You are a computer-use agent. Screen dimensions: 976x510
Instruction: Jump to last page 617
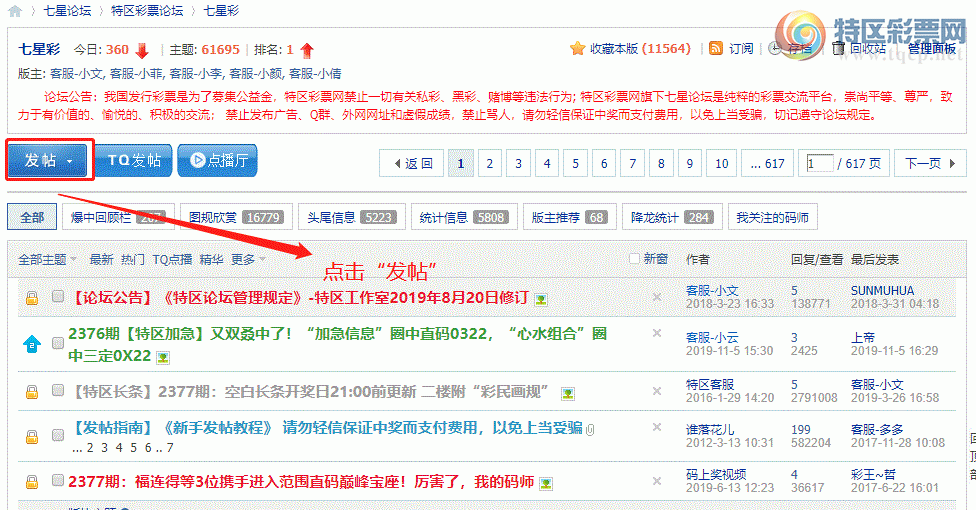(767, 163)
